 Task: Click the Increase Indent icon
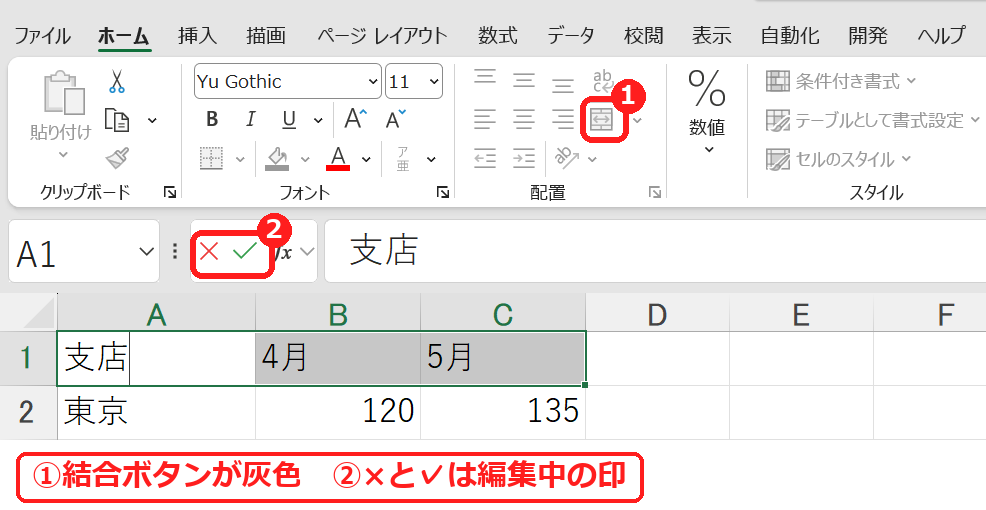[523, 158]
